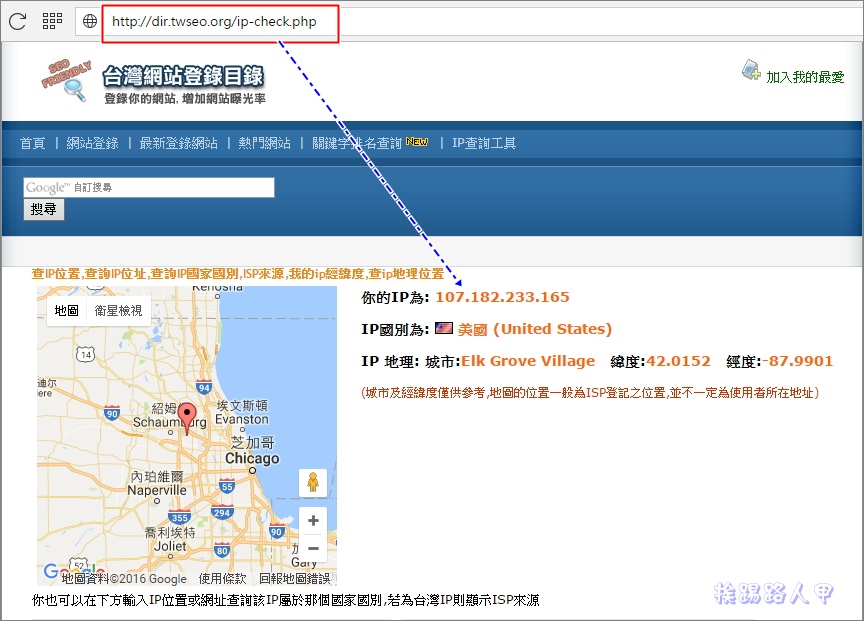Image resolution: width=864 pixels, height=621 pixels.
Task: Select the IP address 107.182.233.165
Action: click(x=503, y=297)
